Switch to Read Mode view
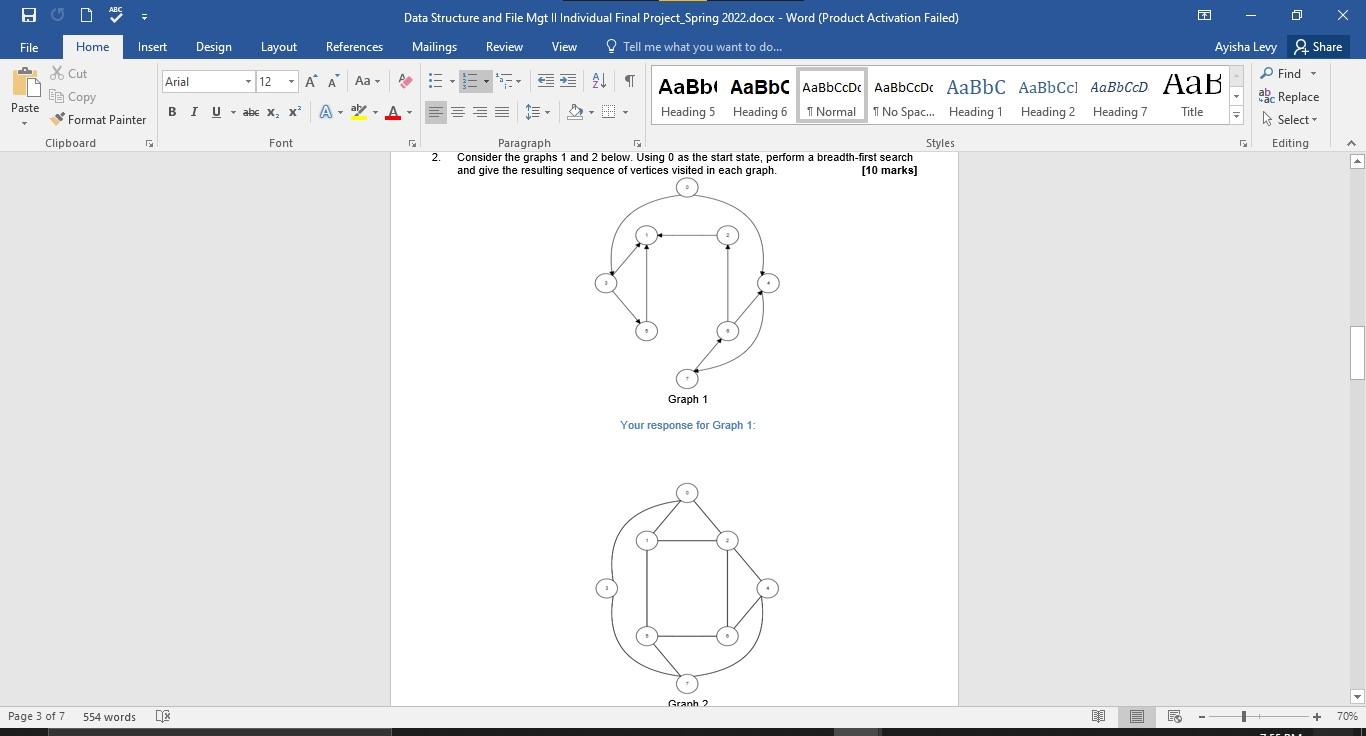 pyautogui.click(x=1098, y=716)
